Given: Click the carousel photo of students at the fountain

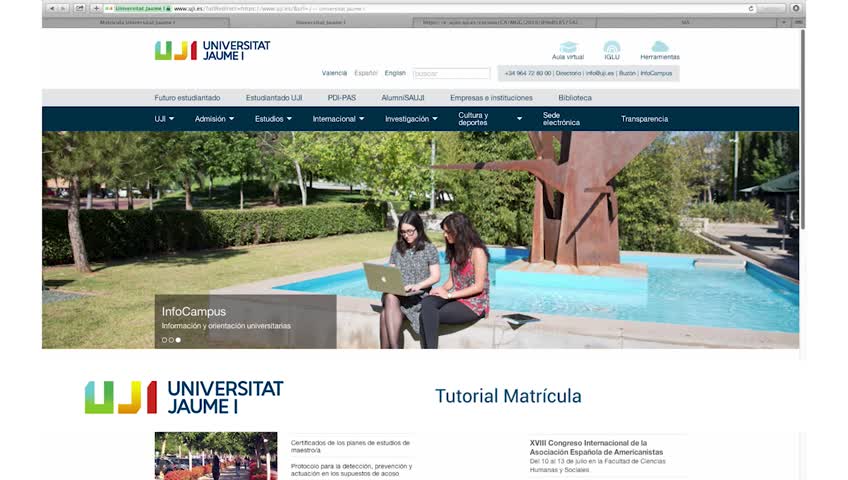Looking at the screenshot, I should pos(421,240).
